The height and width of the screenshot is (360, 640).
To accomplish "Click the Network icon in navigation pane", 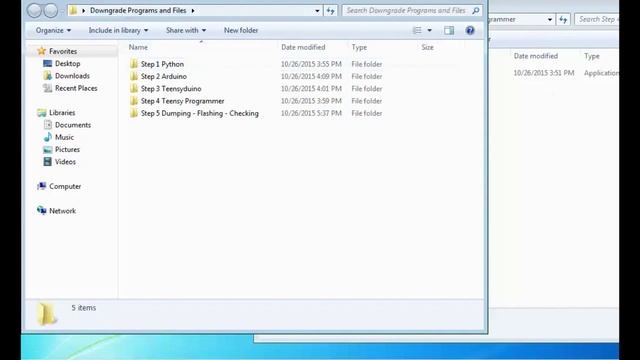I will pos(42,211).
